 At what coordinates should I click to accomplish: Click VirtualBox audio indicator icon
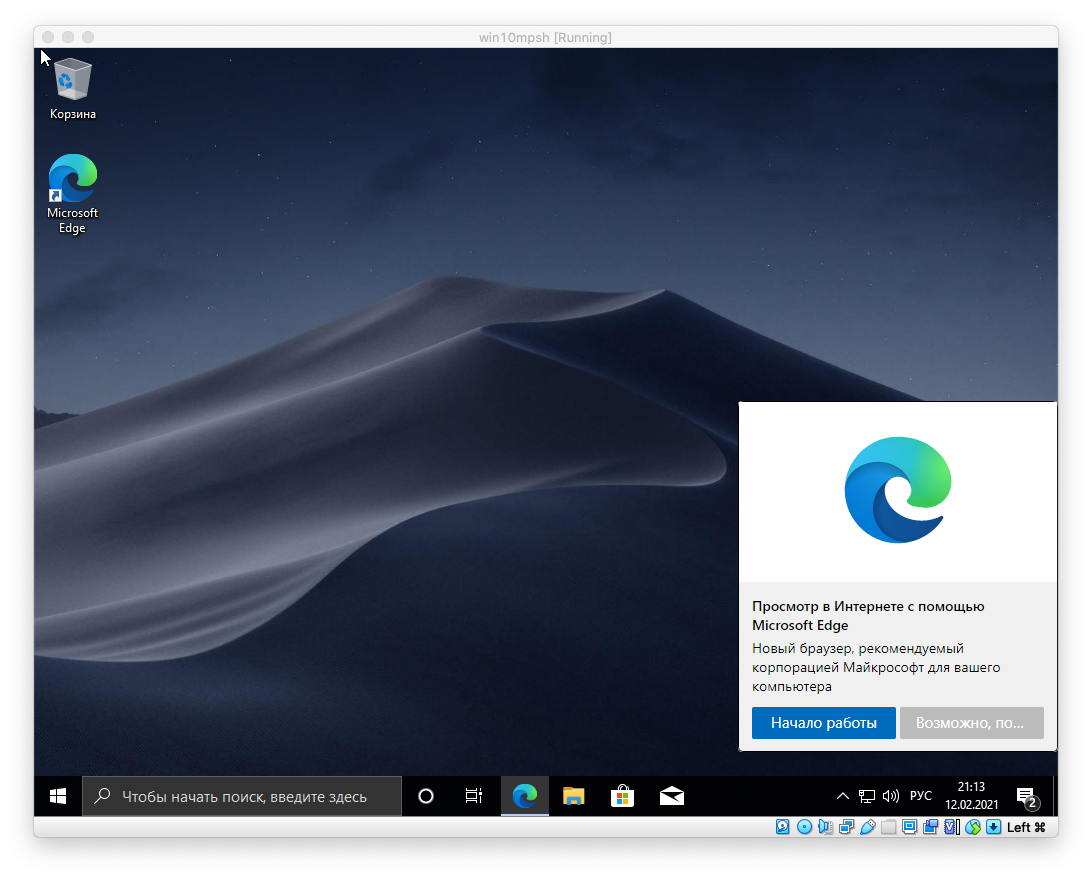(825, 827)
